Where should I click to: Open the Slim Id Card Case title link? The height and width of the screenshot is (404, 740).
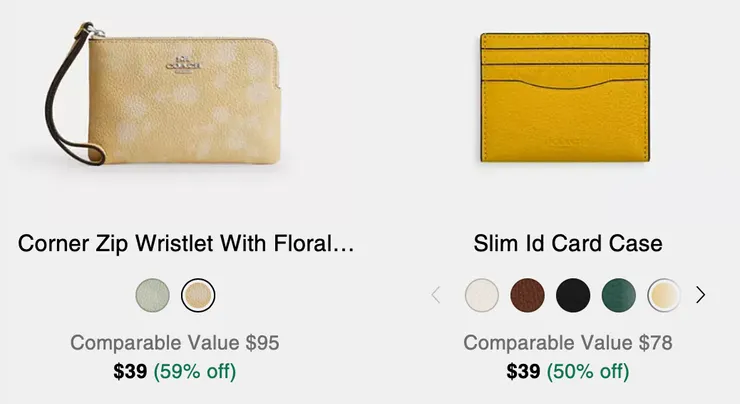click(567, 244)
